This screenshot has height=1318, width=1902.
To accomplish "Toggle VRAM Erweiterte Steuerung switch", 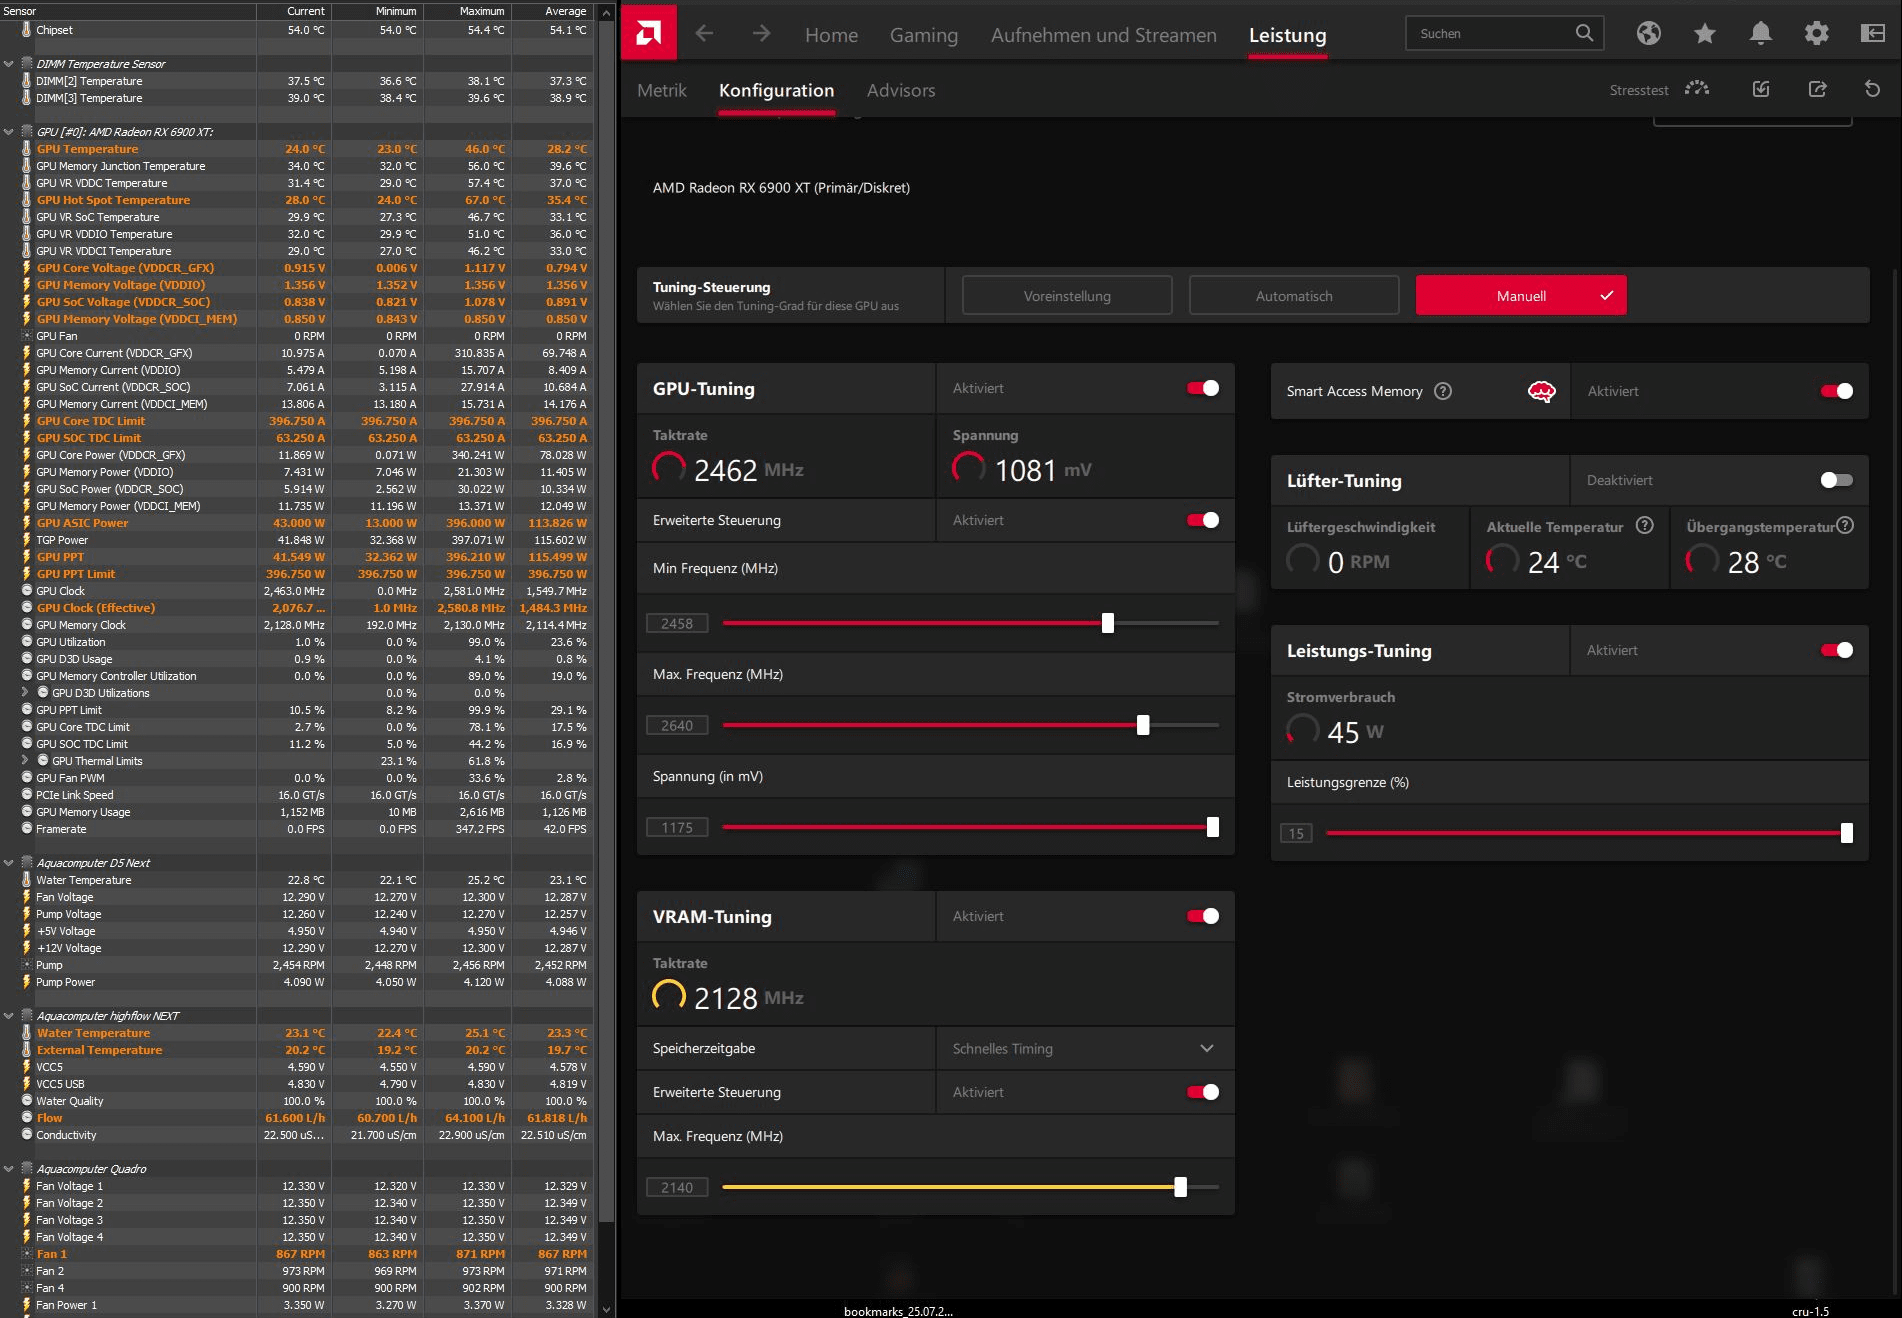I will [x=1203, y=1092].
